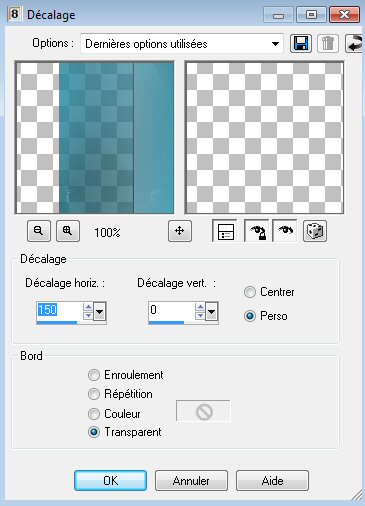Zoom in the preview with the plus magnifier
The height and width of the screenshot is (506, 365).
click(x=68, y=231)
